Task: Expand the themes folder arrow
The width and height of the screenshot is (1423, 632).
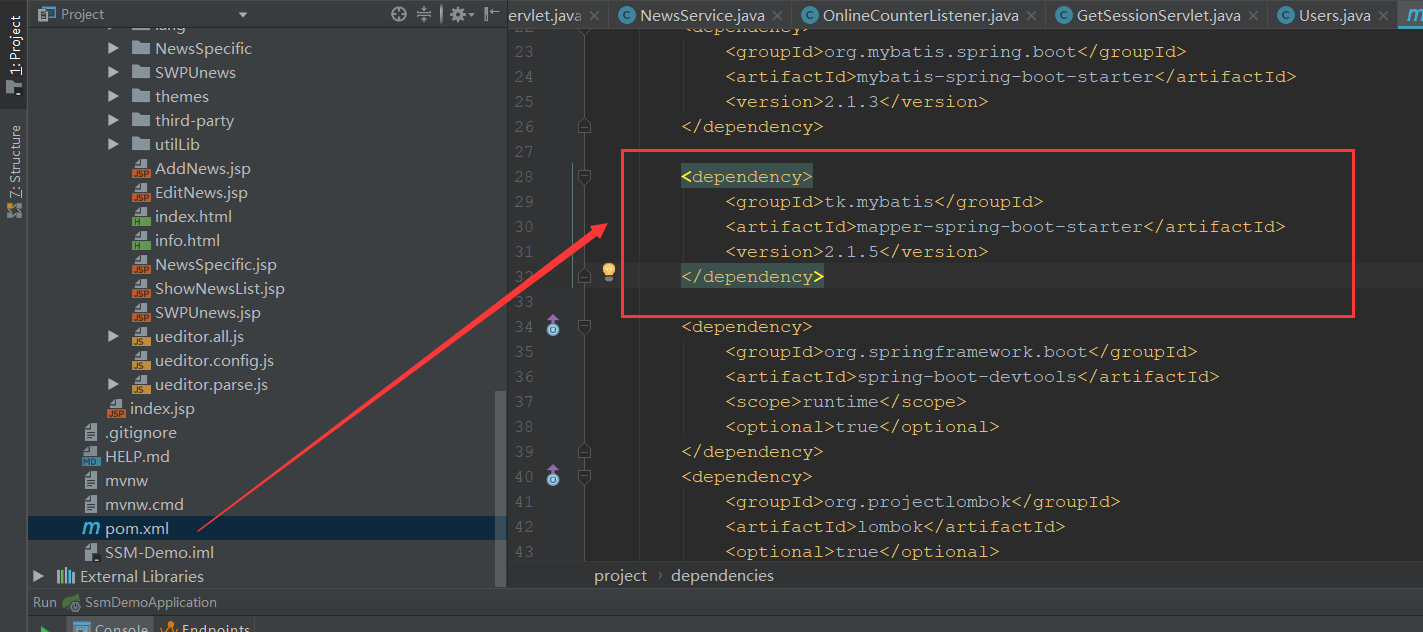Action: click(x=114, y=96)
